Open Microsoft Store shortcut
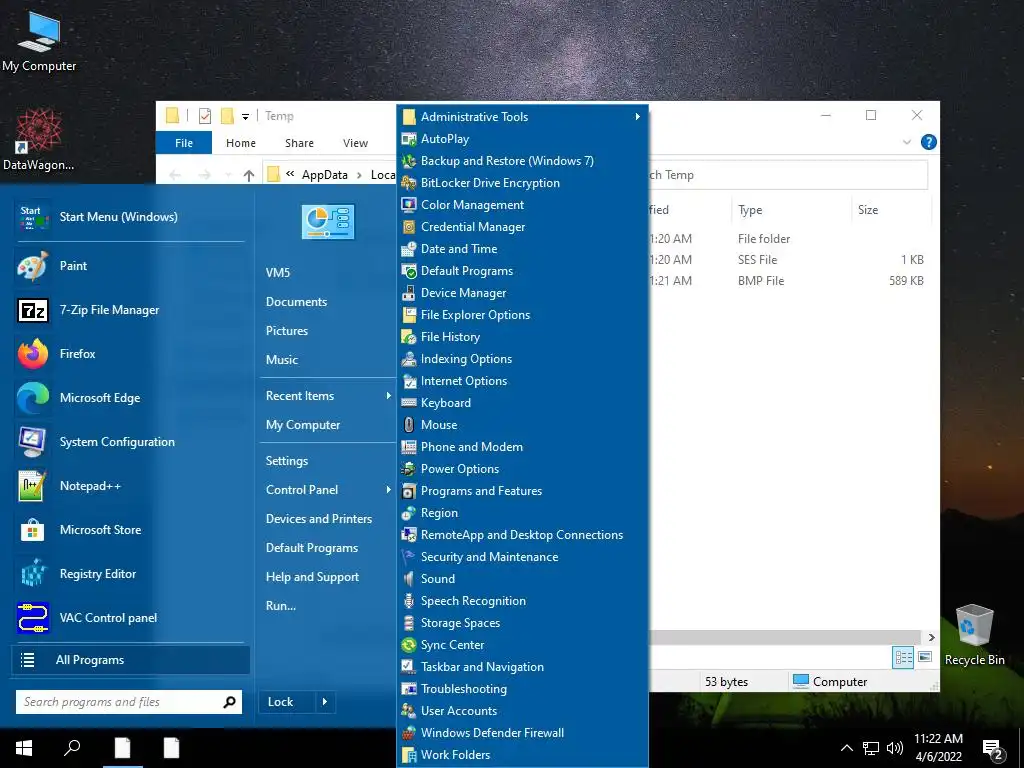Image resolution: width=1024 pixels, height=768 pixels. (x=129, y=530)
